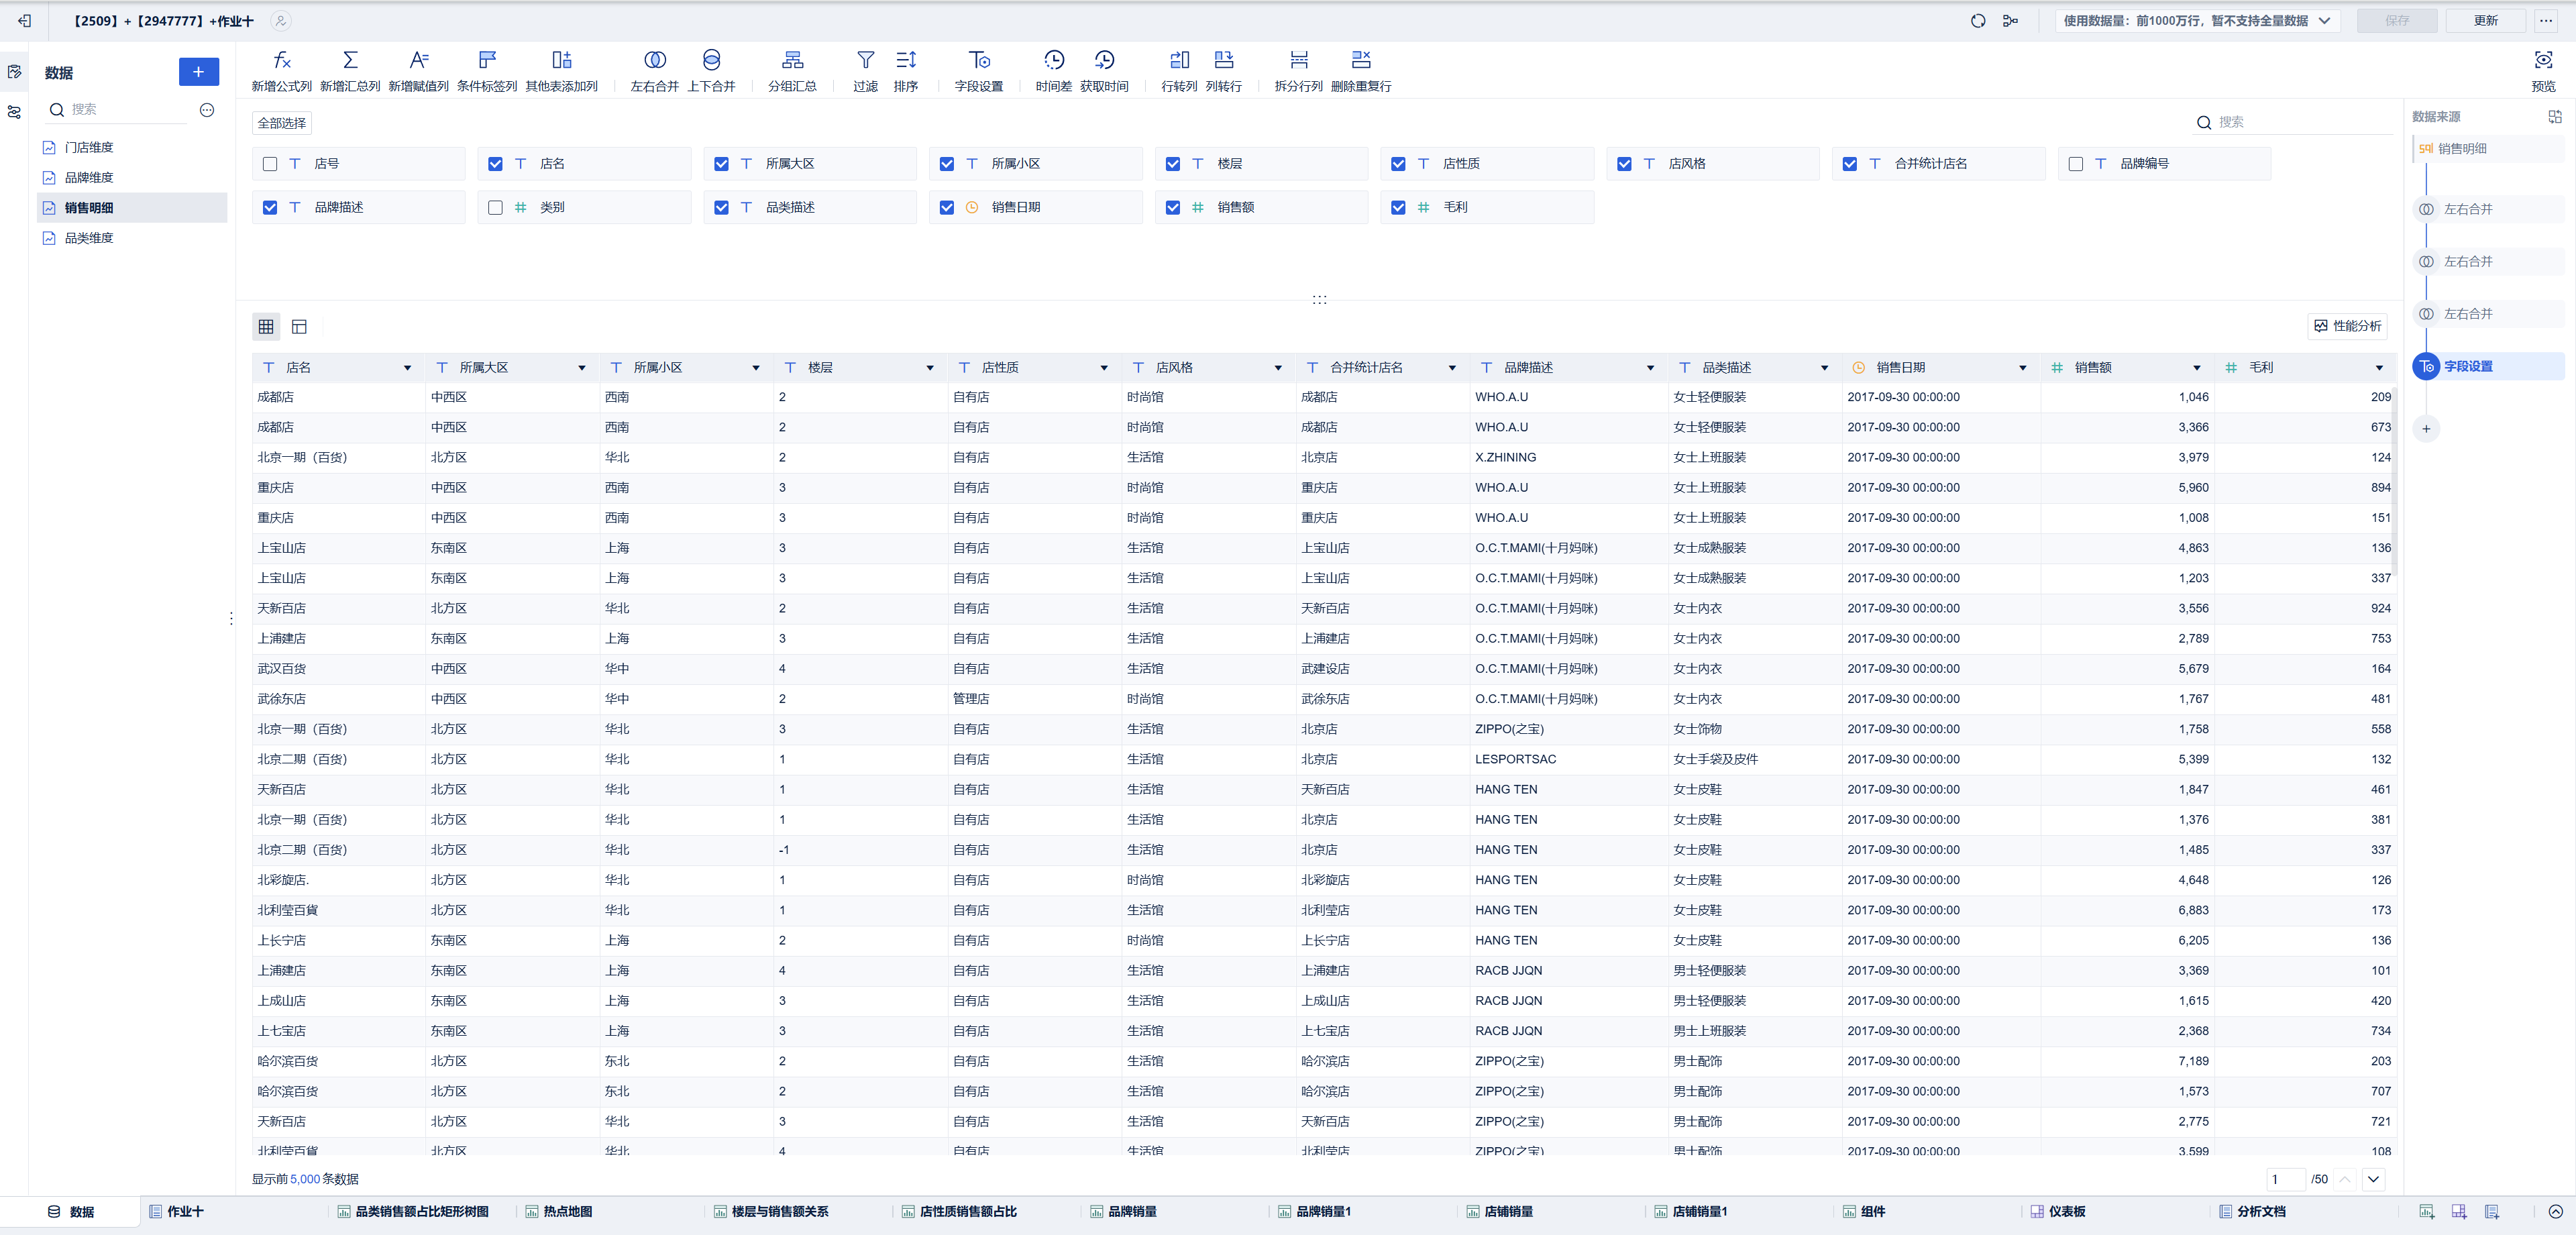
Task: Check the 店号 field checkbox
Action: pyautogui.click(x=270, y=164)
